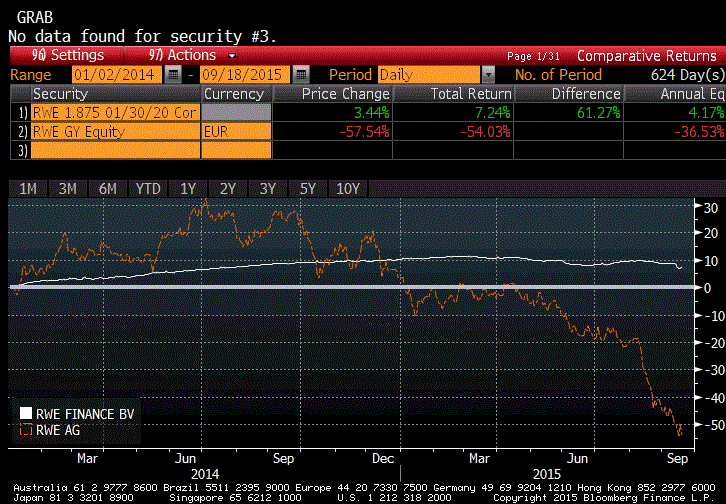
Task: Click the 4.17% annual equivalent value
Action: click(707, 112)
